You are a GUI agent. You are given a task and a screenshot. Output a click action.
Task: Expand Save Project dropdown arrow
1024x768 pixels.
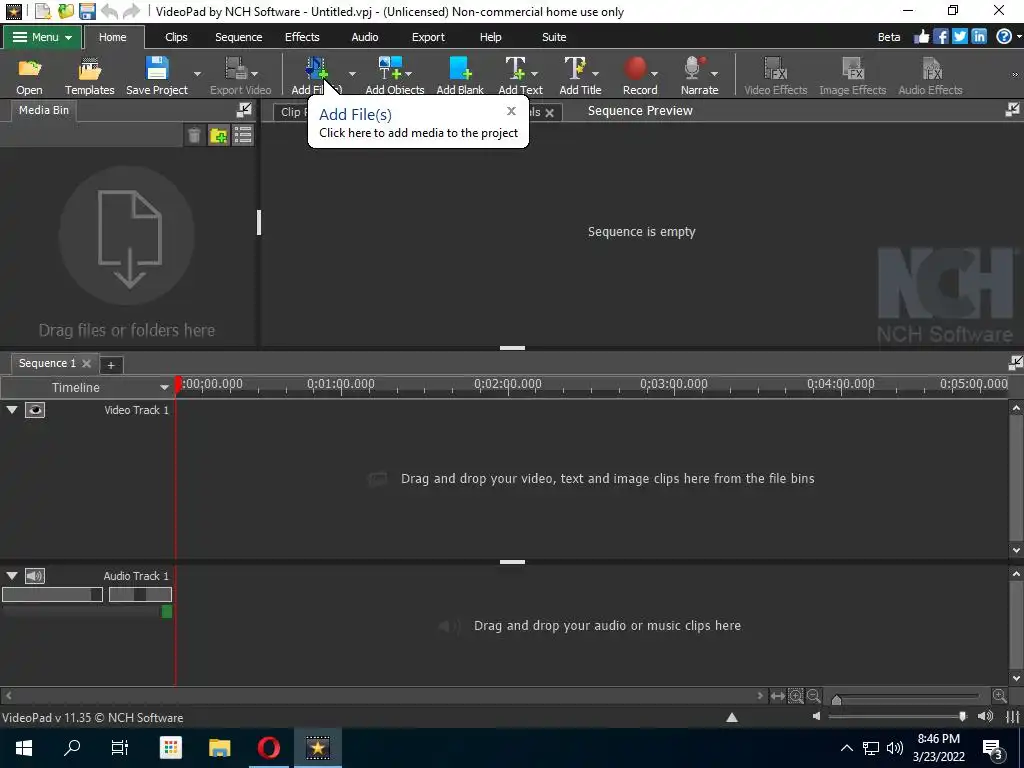click(x=197, y=74)
